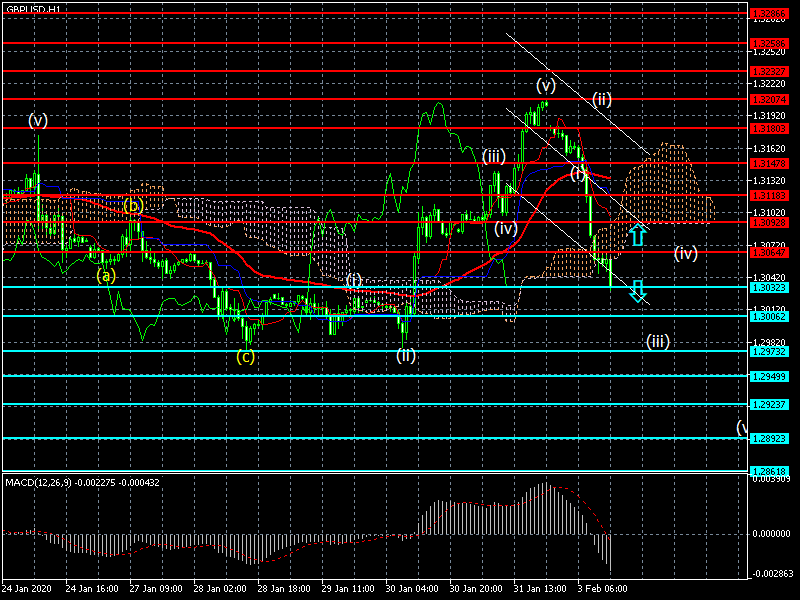
Task: Click the GBPUSD,H1 chart title
Action: pos(33,10)
